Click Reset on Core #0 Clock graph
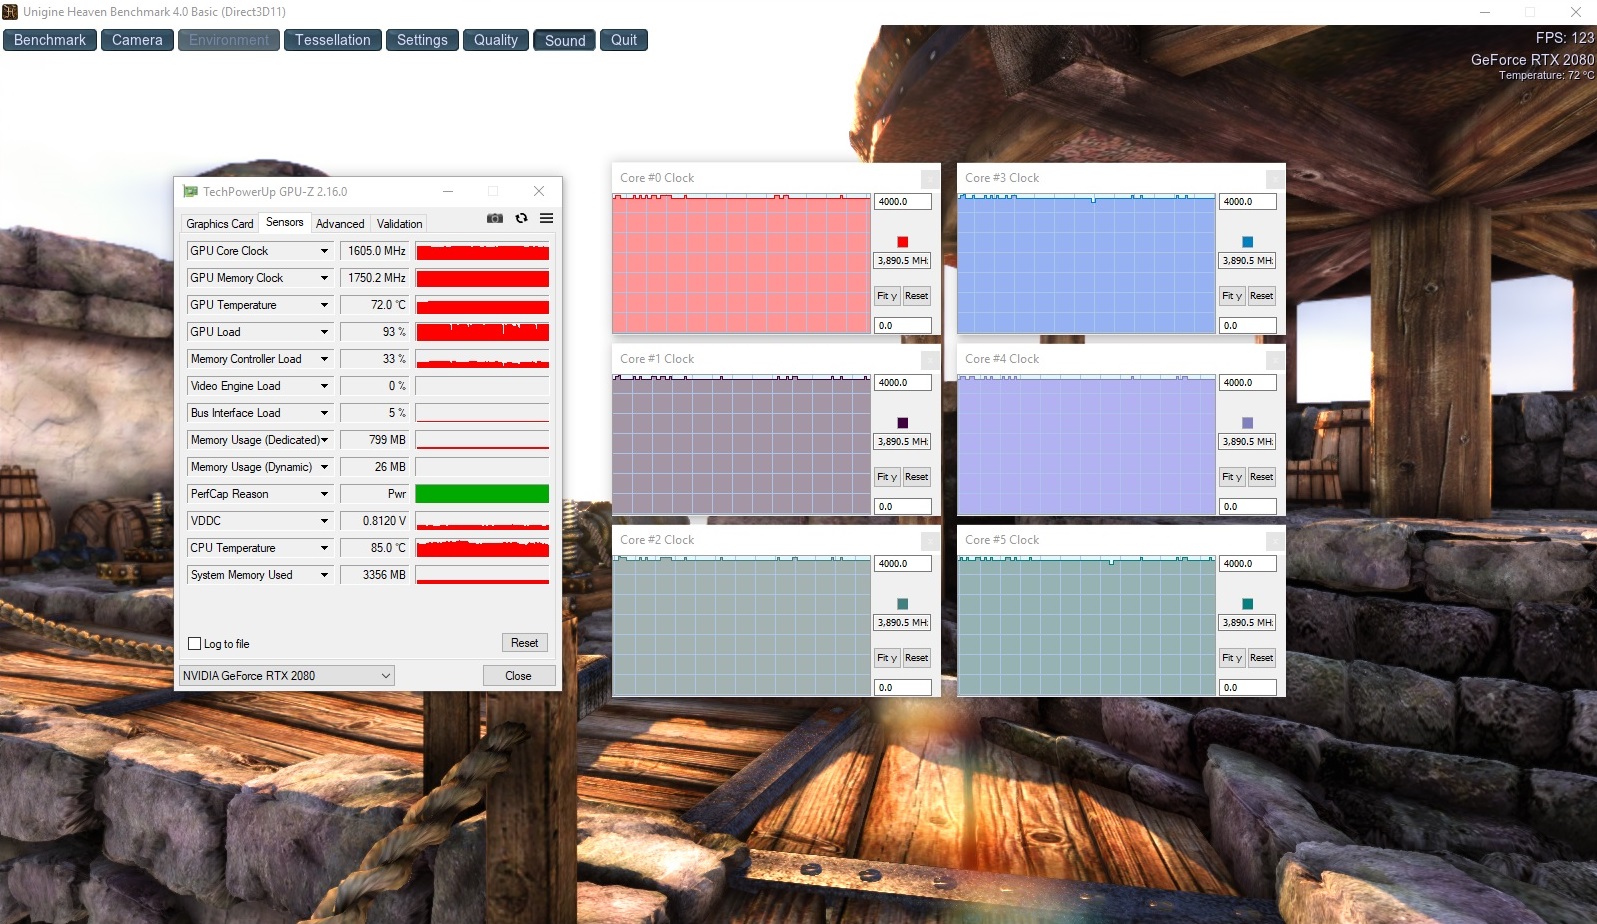This screenshot has width=1597, height=924. click(x=917, y=296)
